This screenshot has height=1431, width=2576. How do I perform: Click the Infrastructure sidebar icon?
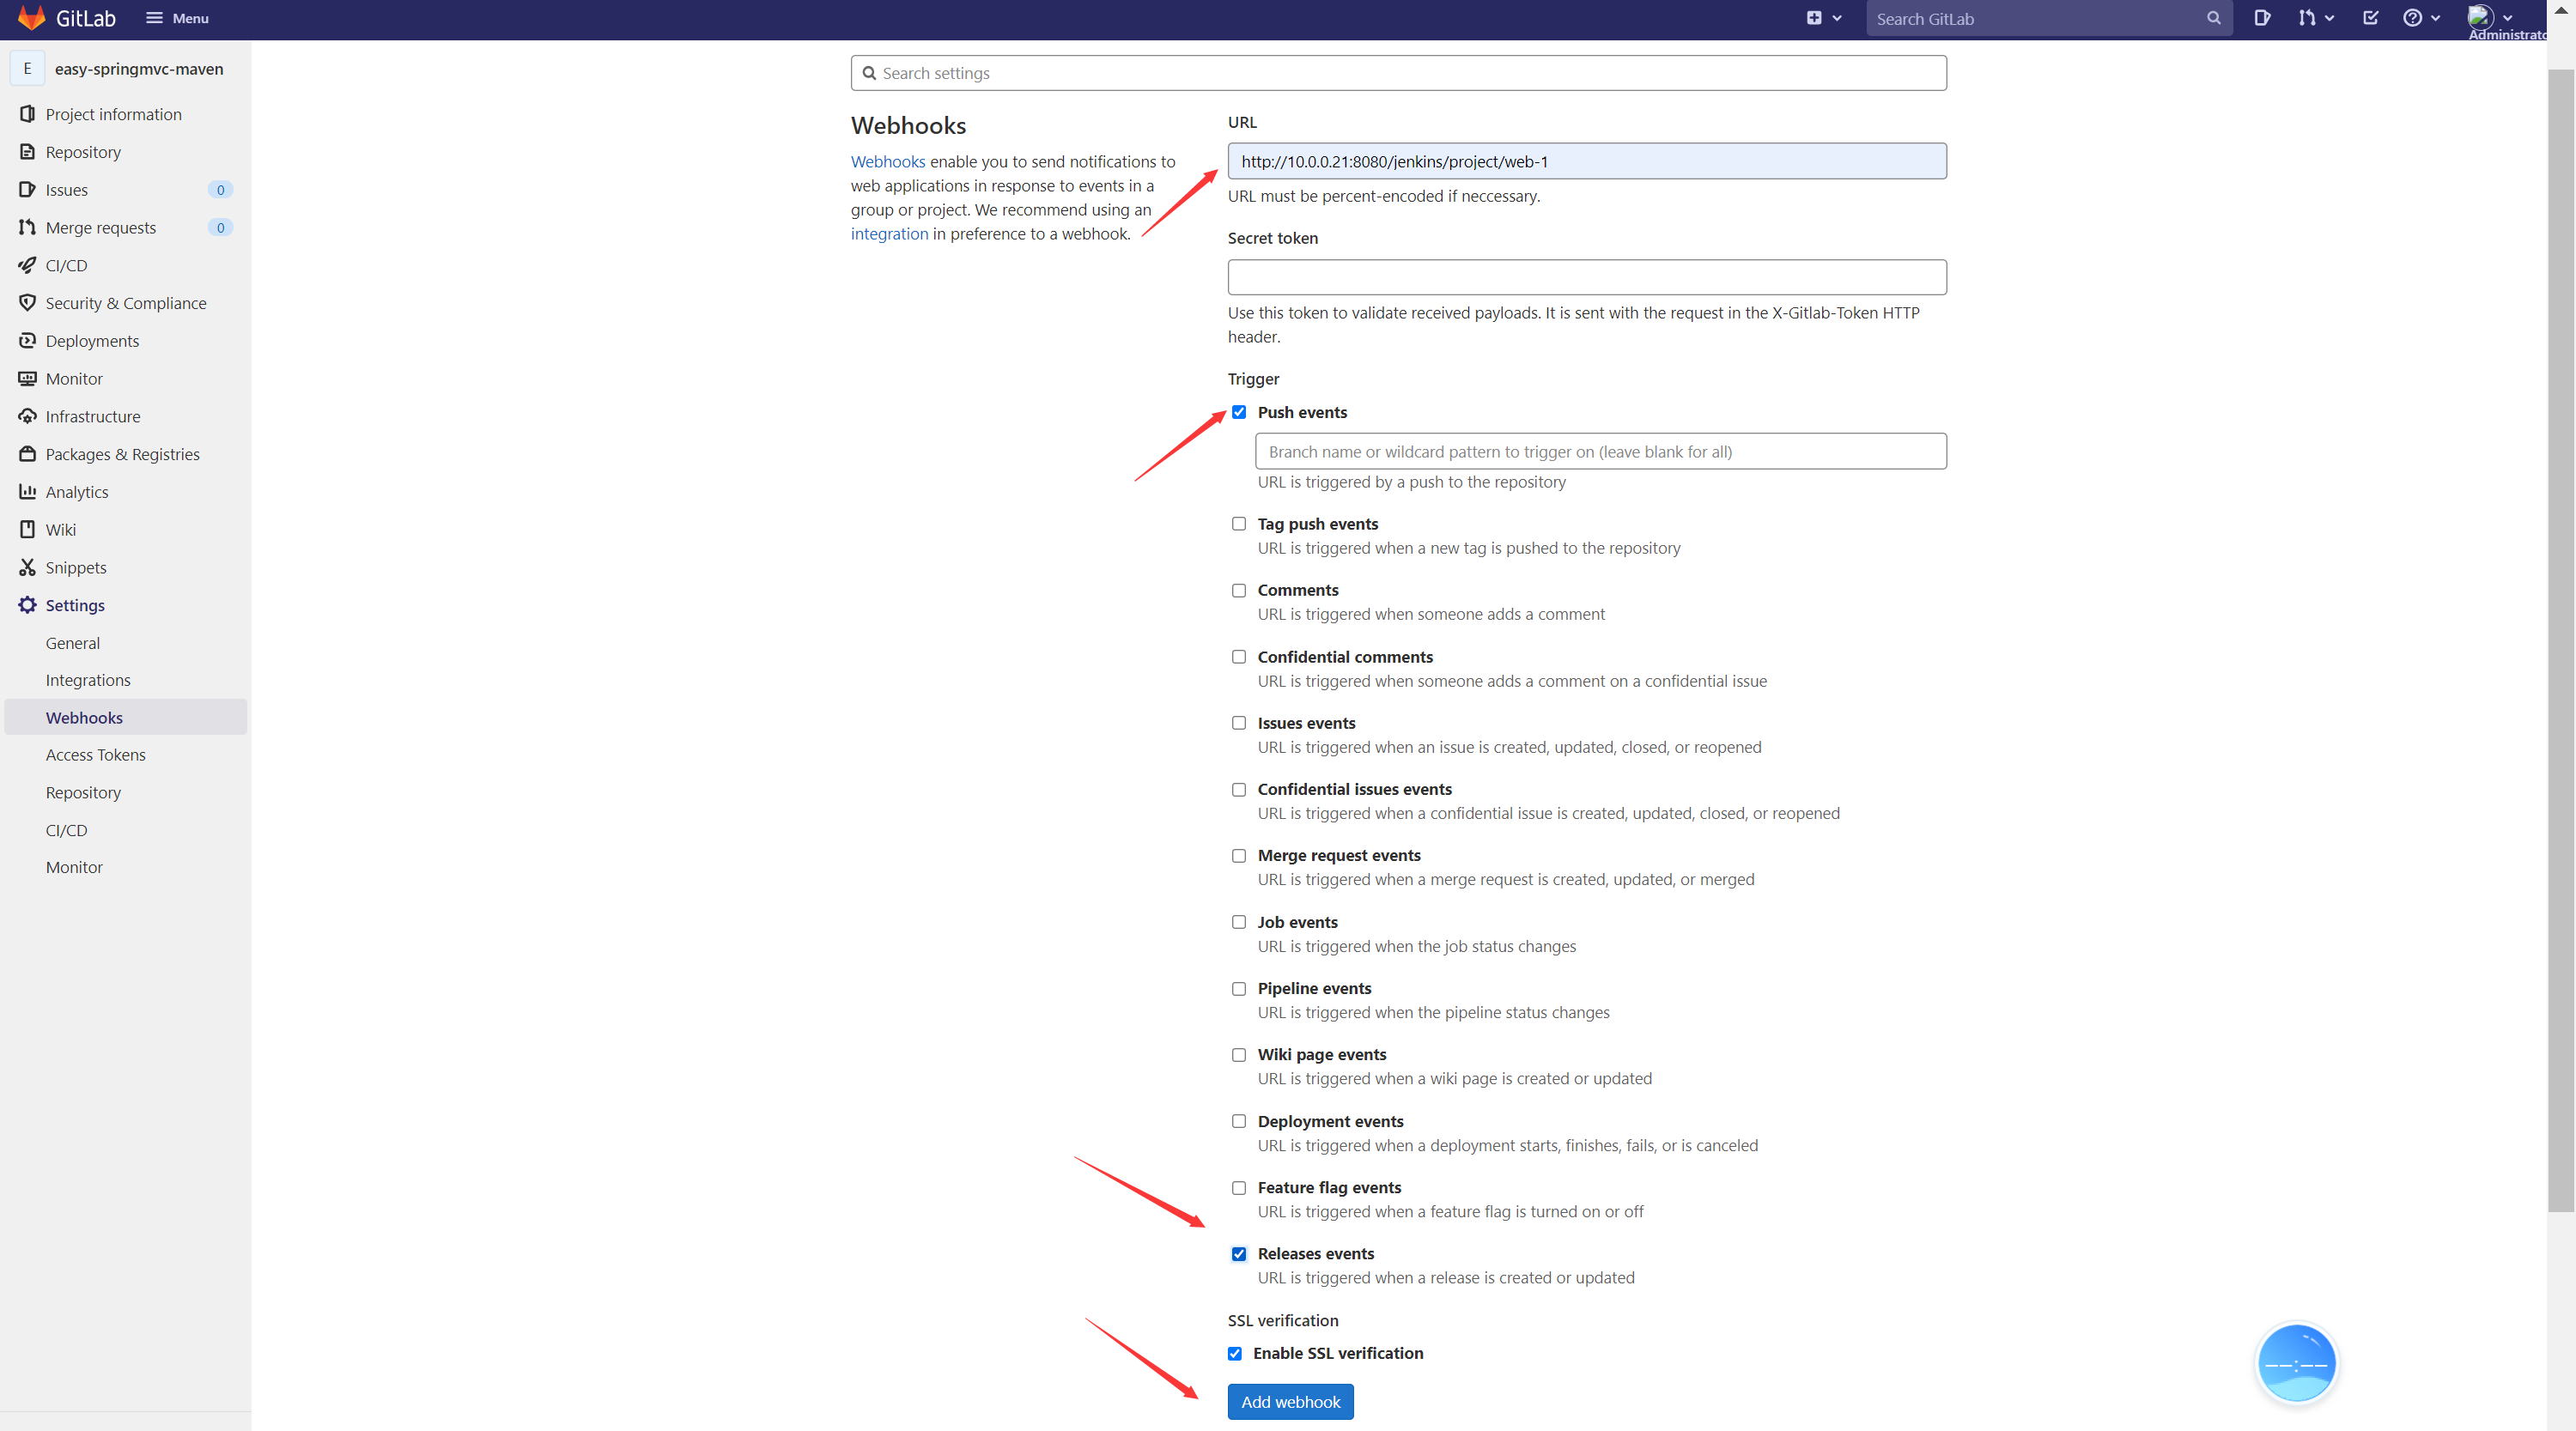(27, 415)
